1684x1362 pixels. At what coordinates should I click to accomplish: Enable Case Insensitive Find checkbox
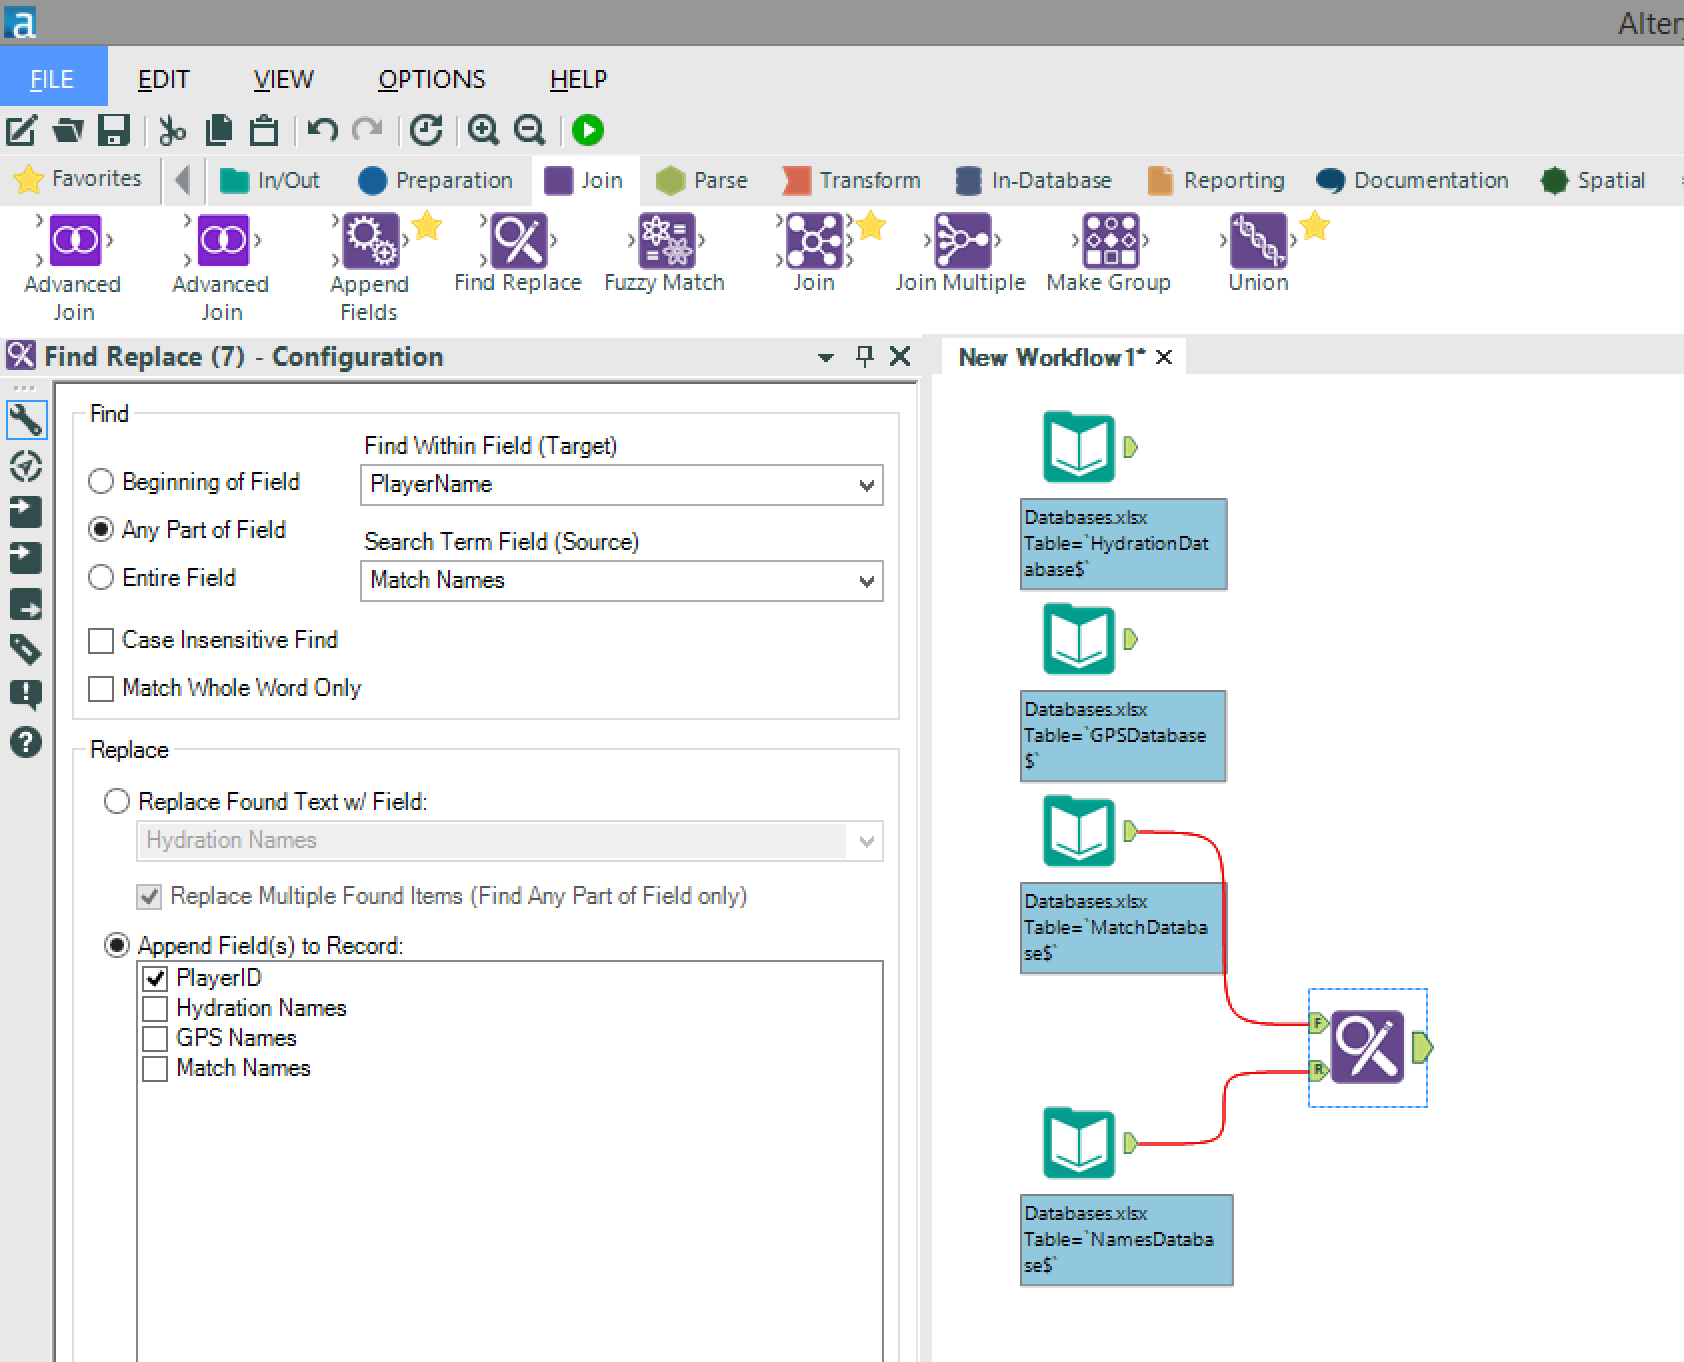point(101,641)
